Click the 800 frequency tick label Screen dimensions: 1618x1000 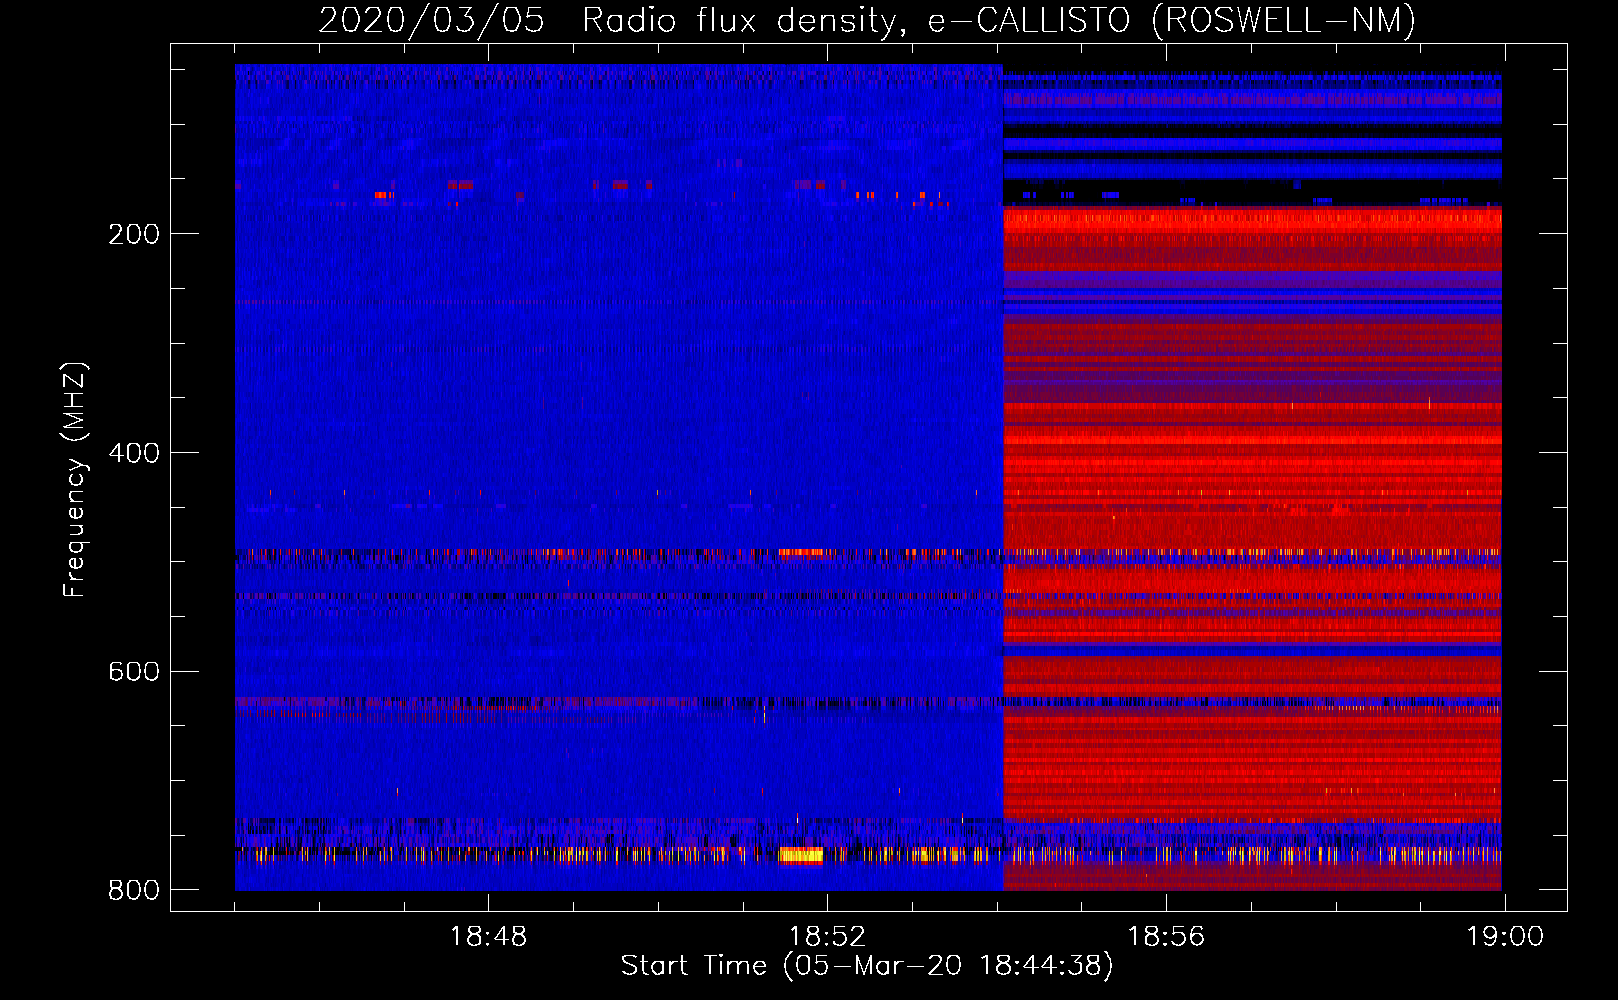point(134,890)
